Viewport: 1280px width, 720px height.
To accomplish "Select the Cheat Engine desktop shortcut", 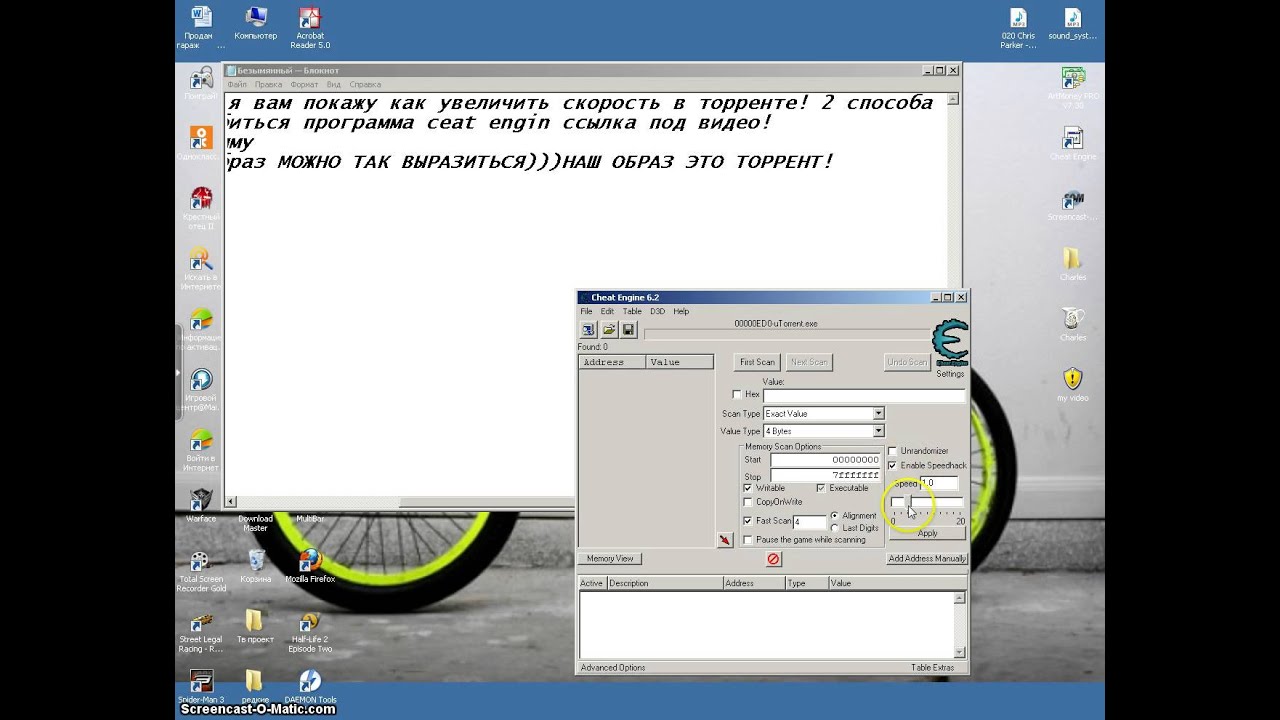I will [x=1073, y=138].
